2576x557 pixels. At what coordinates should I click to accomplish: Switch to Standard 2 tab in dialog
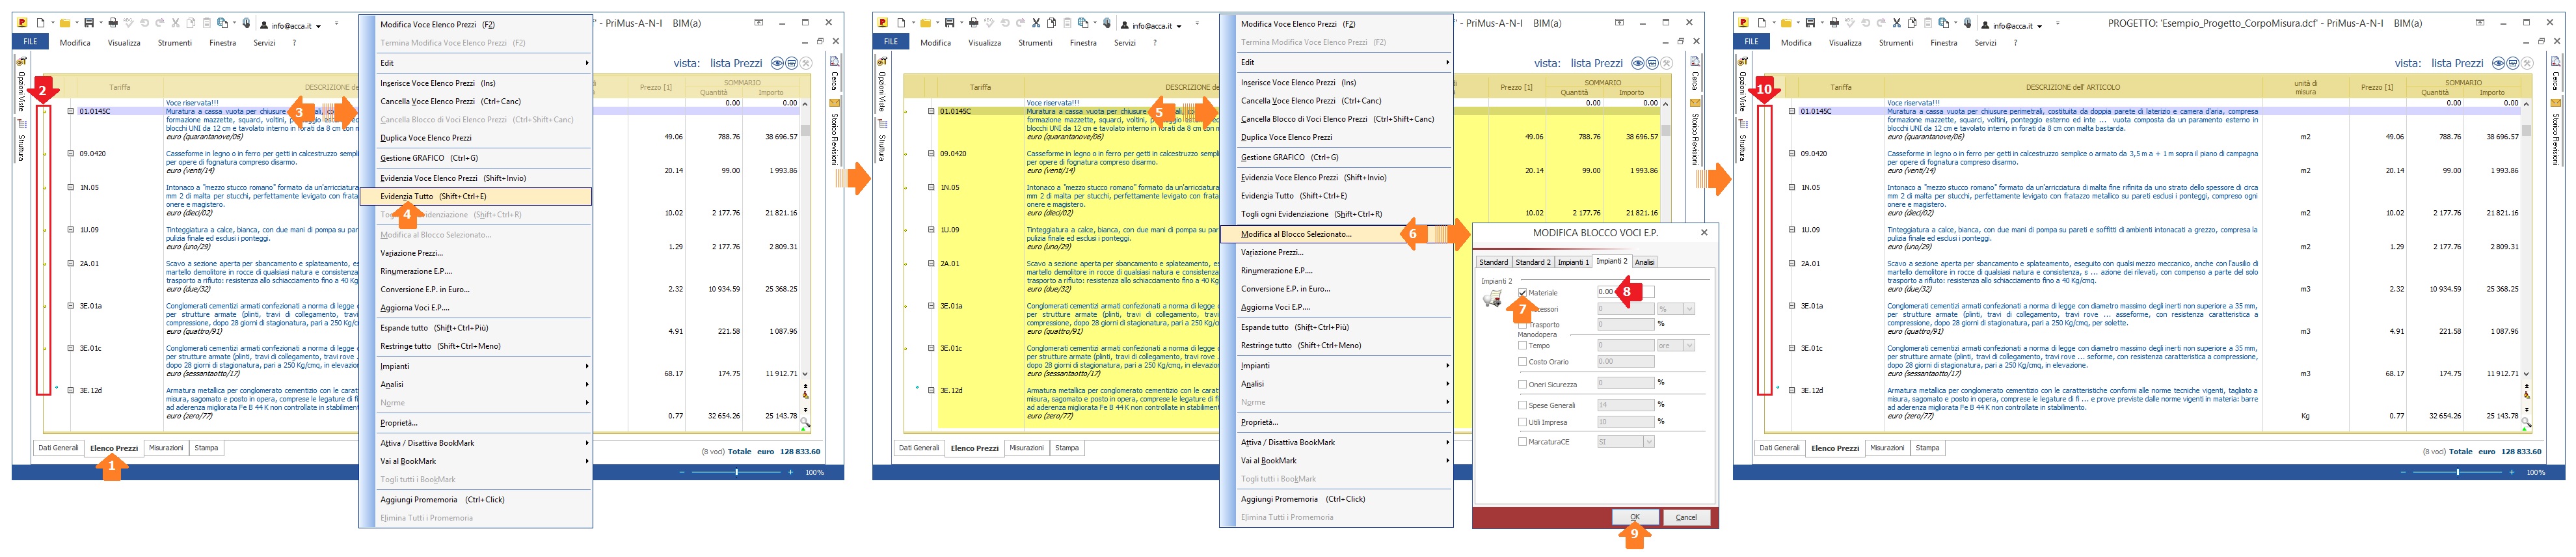(x=1534, y=262)
